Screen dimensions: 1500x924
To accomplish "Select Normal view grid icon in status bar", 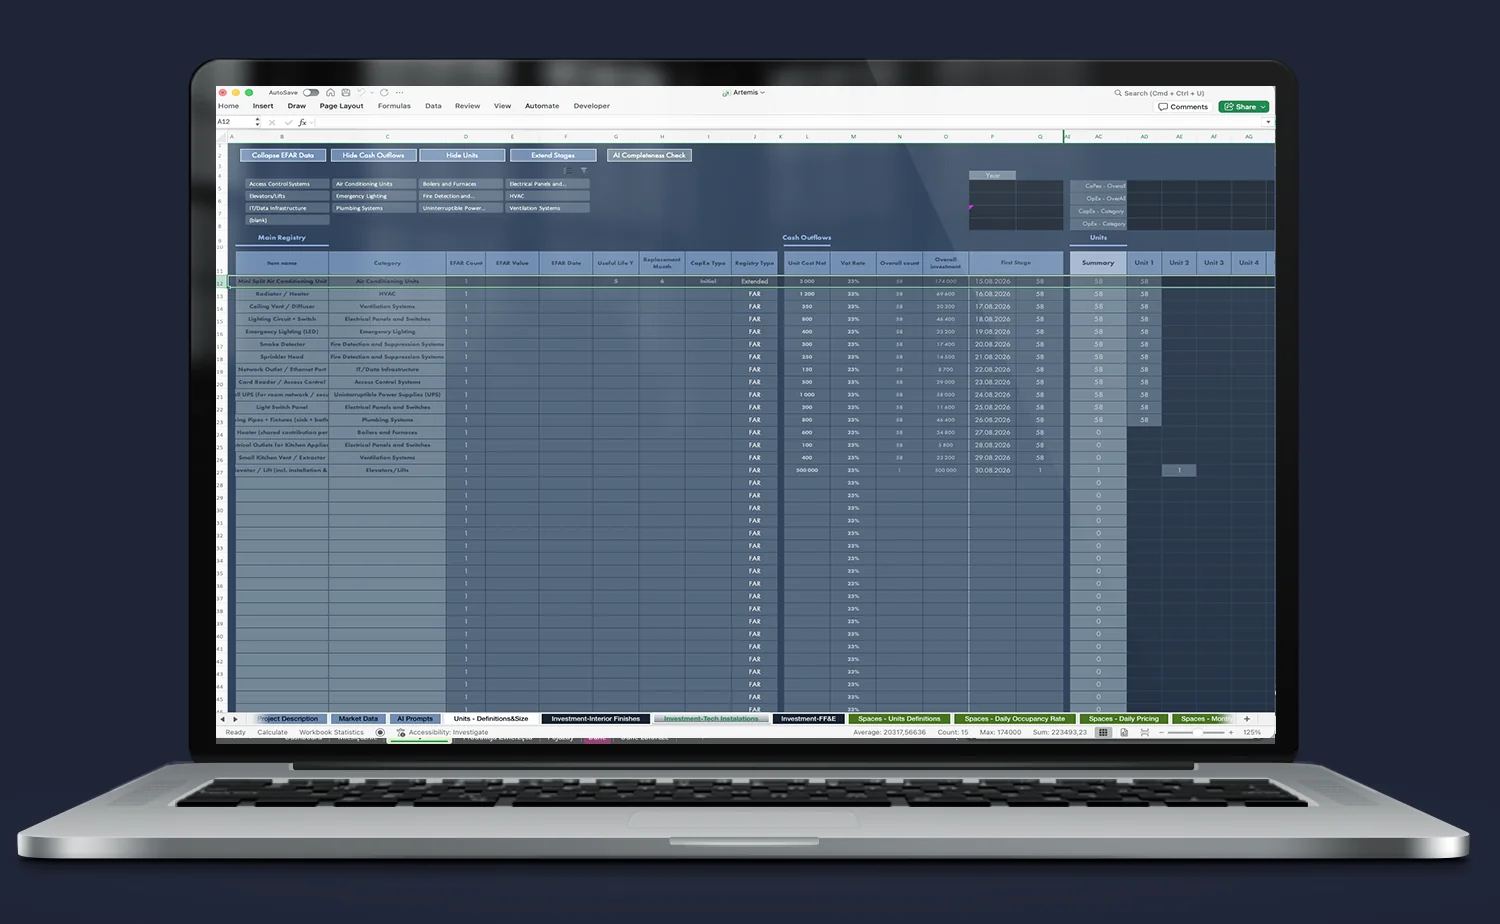I will (1103, 733).
